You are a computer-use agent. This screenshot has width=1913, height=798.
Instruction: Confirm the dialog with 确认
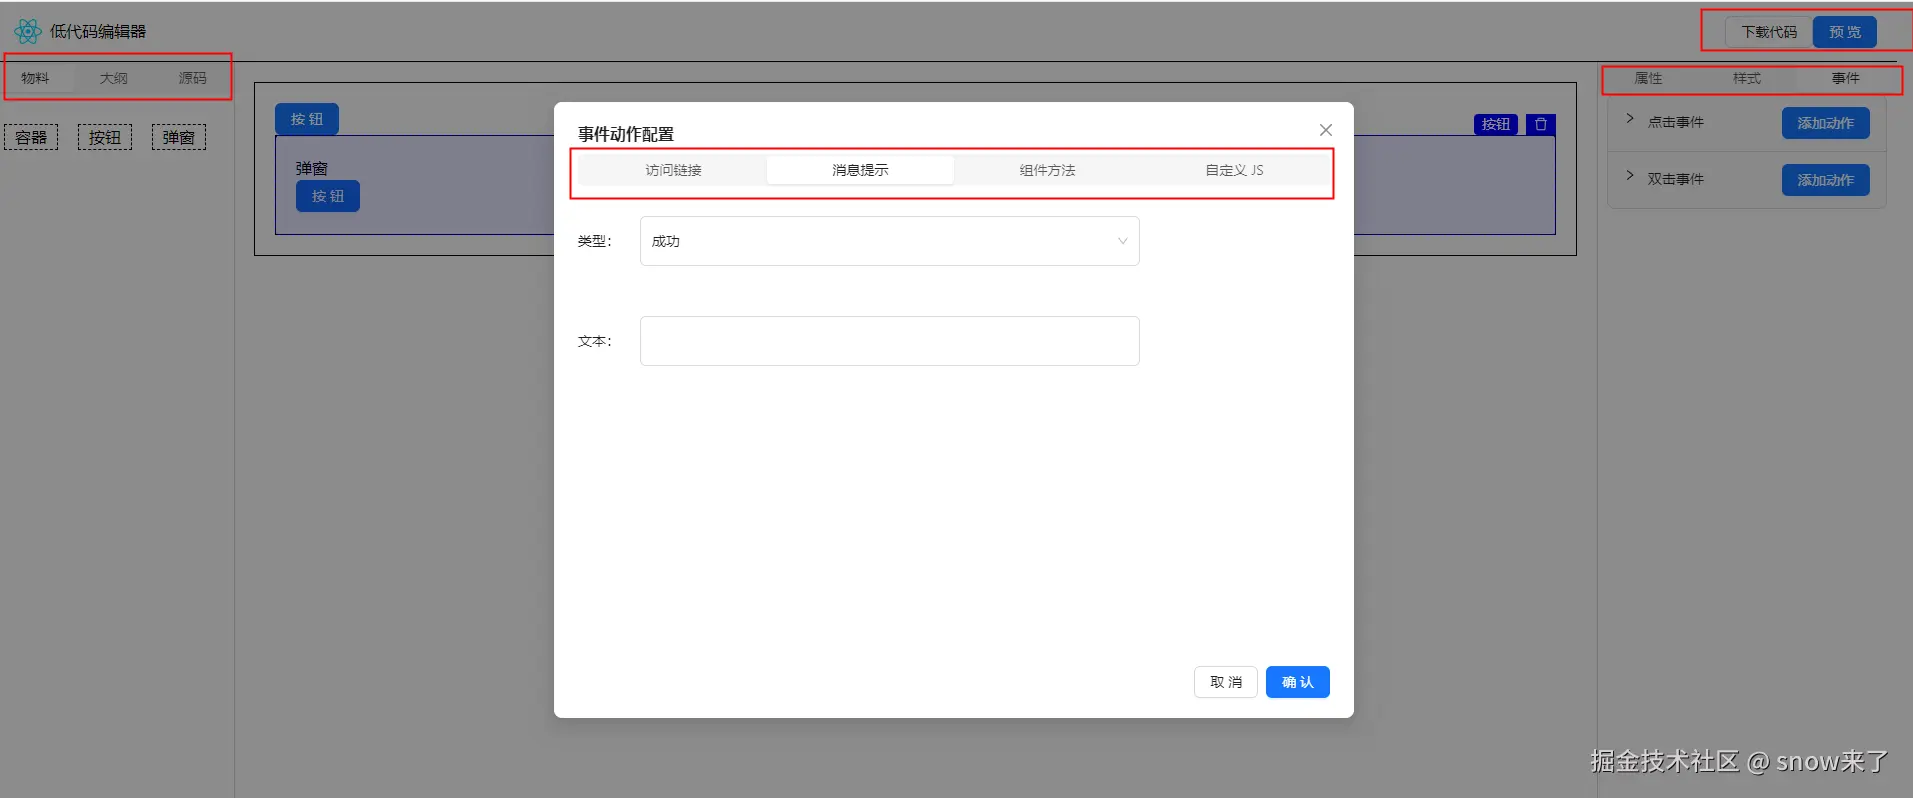[1298, 682]
